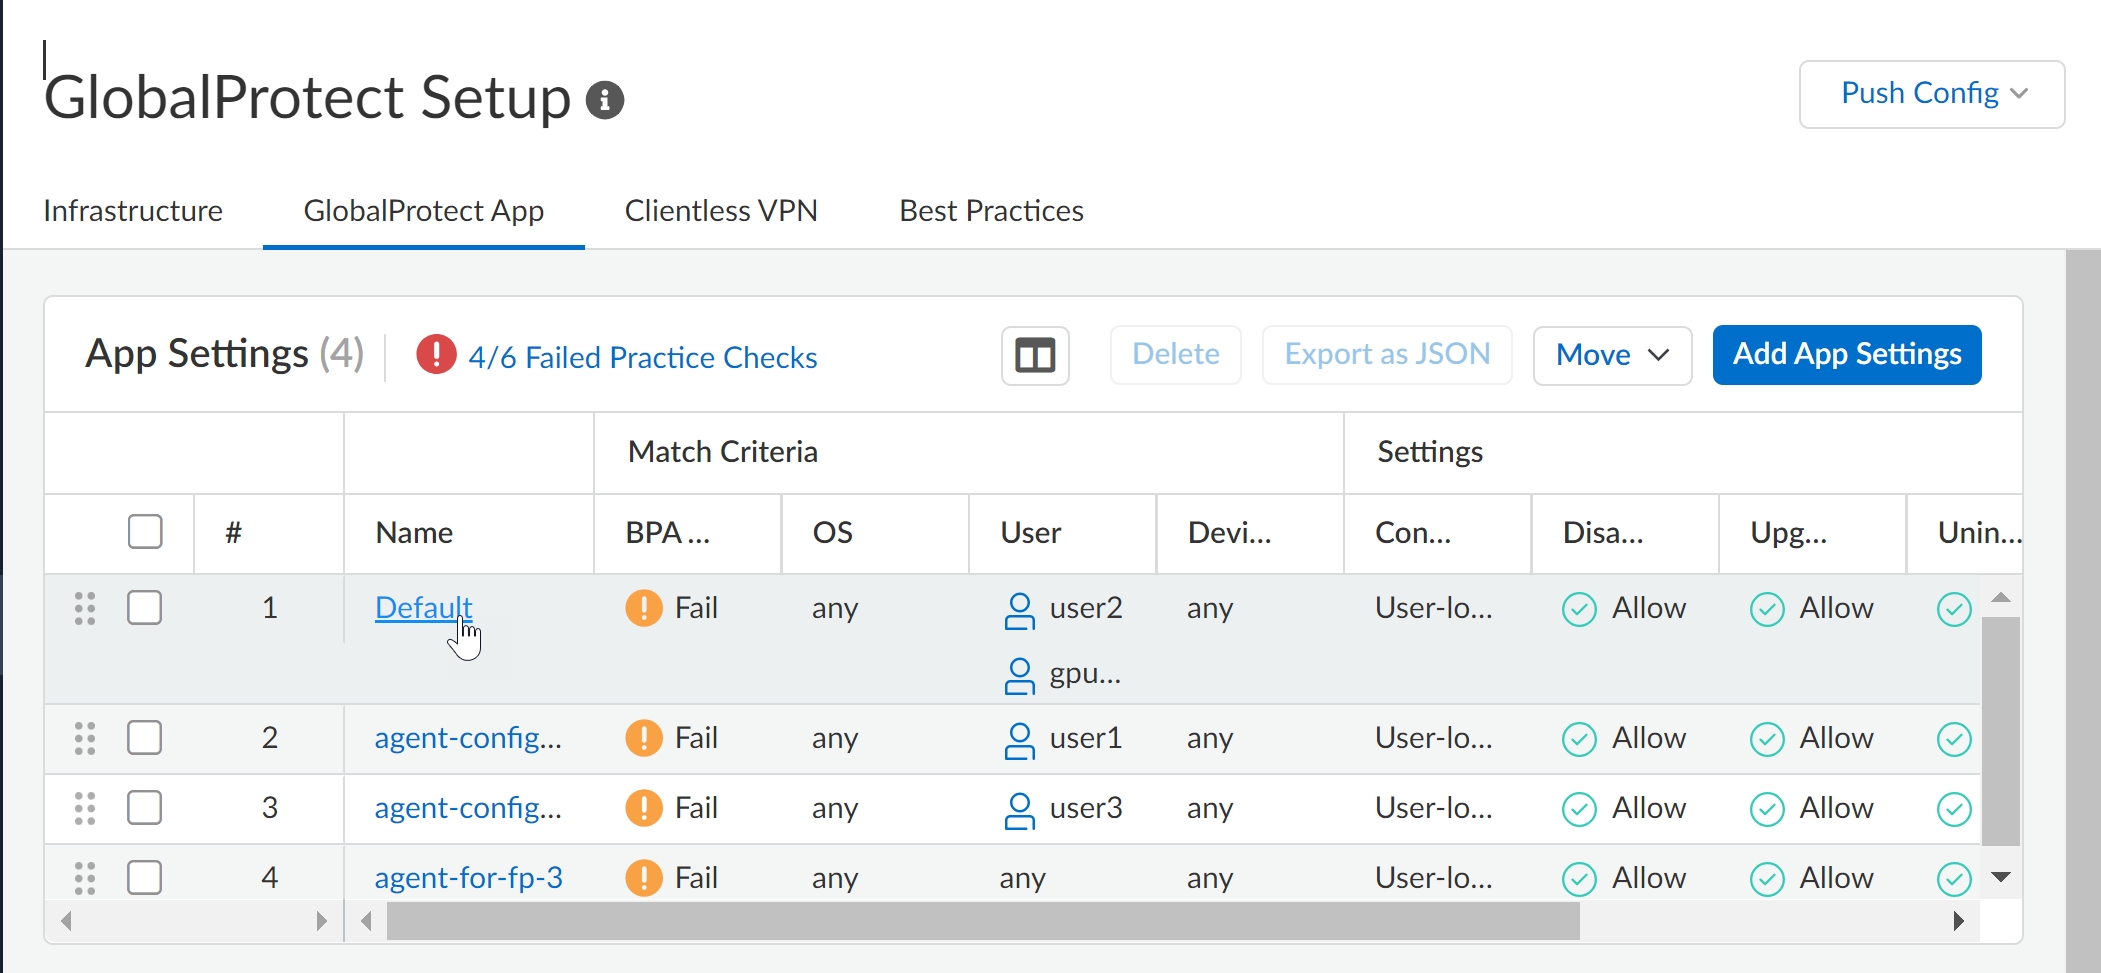Click the user icon next to user2
2101x973 pixels.
pos(1019,610)
